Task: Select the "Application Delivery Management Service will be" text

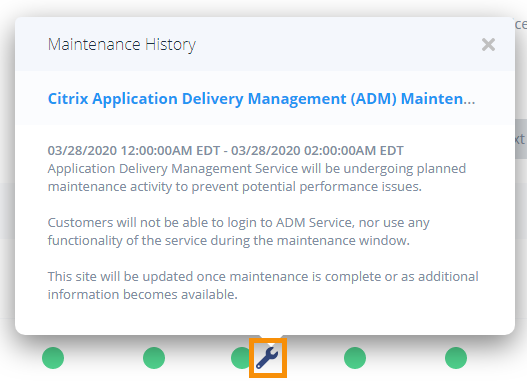Action: click(257, 178)
